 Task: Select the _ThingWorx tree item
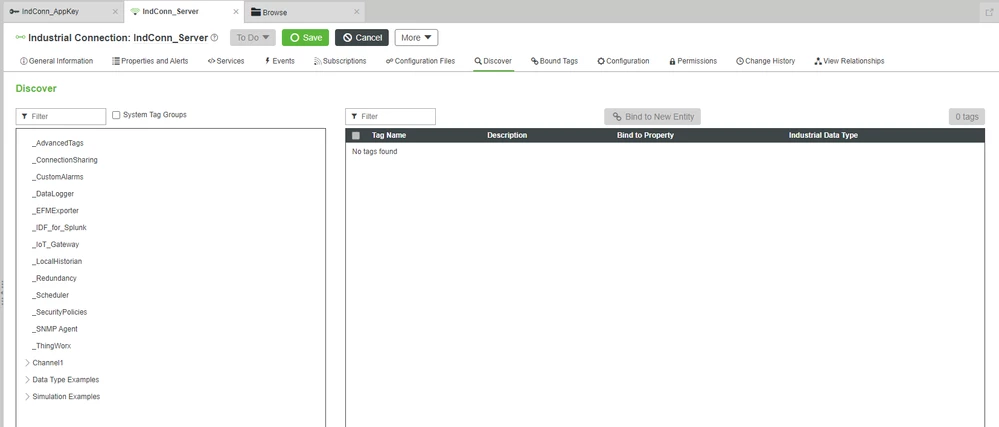coord(51,346)
